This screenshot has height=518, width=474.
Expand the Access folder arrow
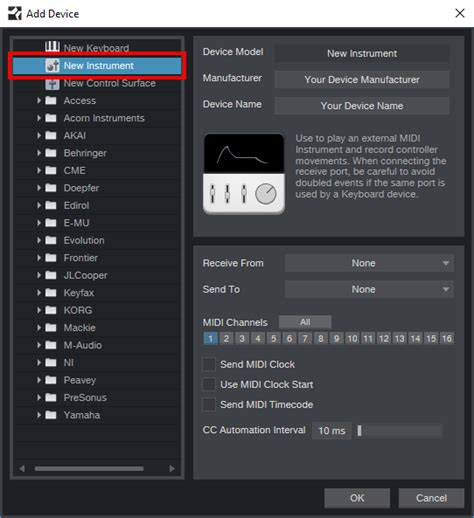click(x=39, y=100)
